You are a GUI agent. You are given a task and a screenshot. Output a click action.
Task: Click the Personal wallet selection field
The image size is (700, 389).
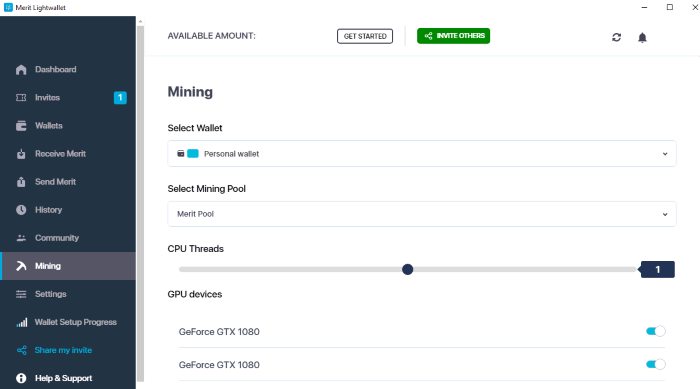tap(421, 154)
